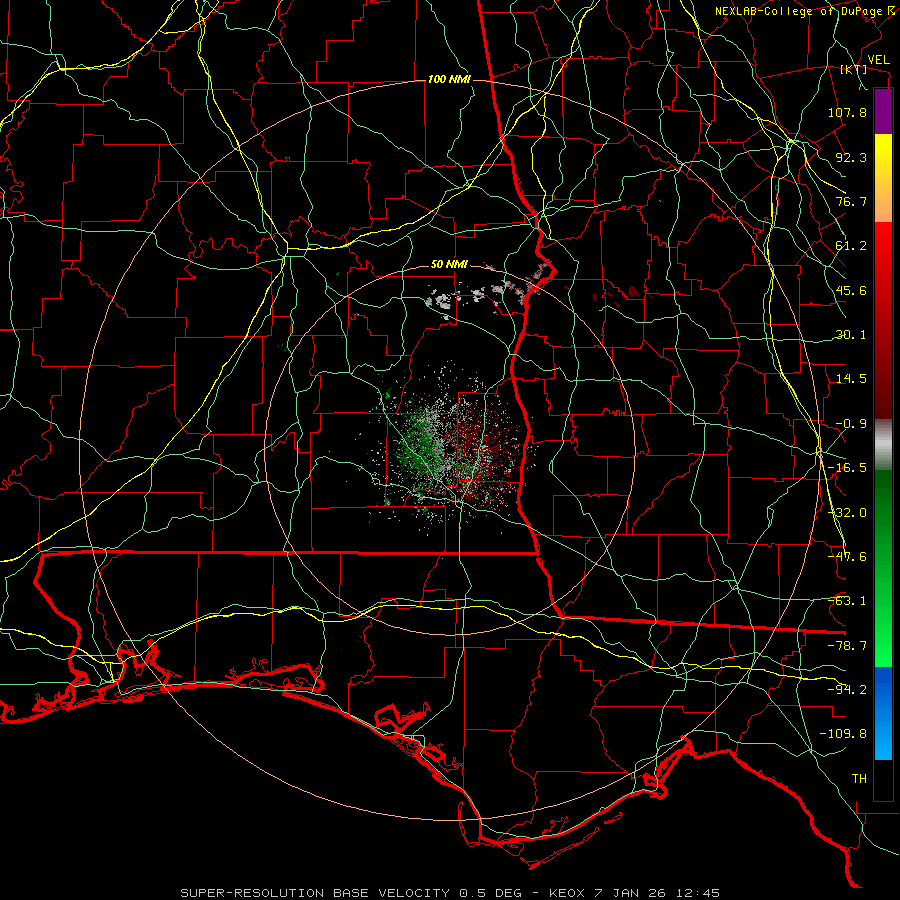Click the 45.6 velocity scale value
Viewport: 900px width, 900px height.
click(x=851, y=290)
